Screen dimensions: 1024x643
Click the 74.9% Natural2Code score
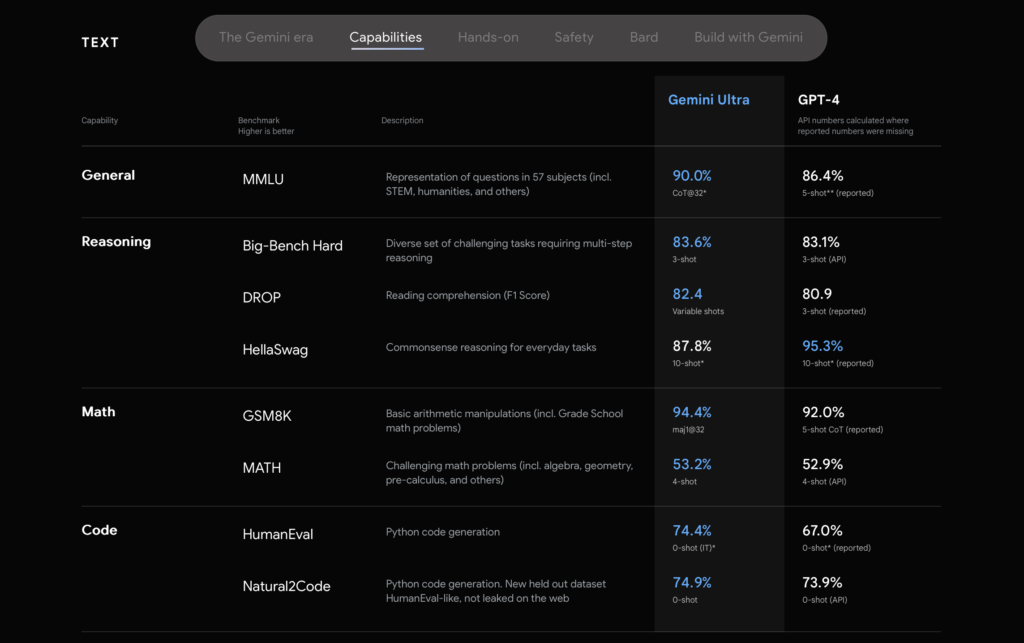[692, 582]
